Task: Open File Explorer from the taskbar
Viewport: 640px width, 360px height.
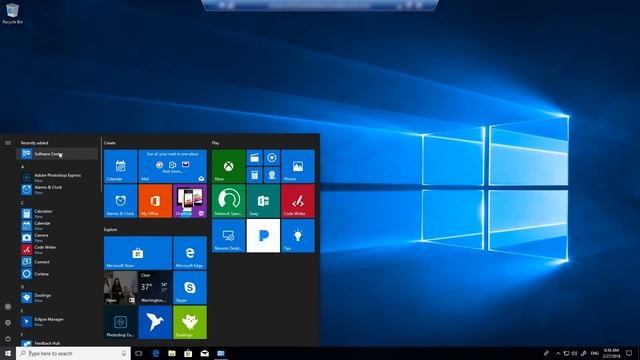Action: [172, 353]
